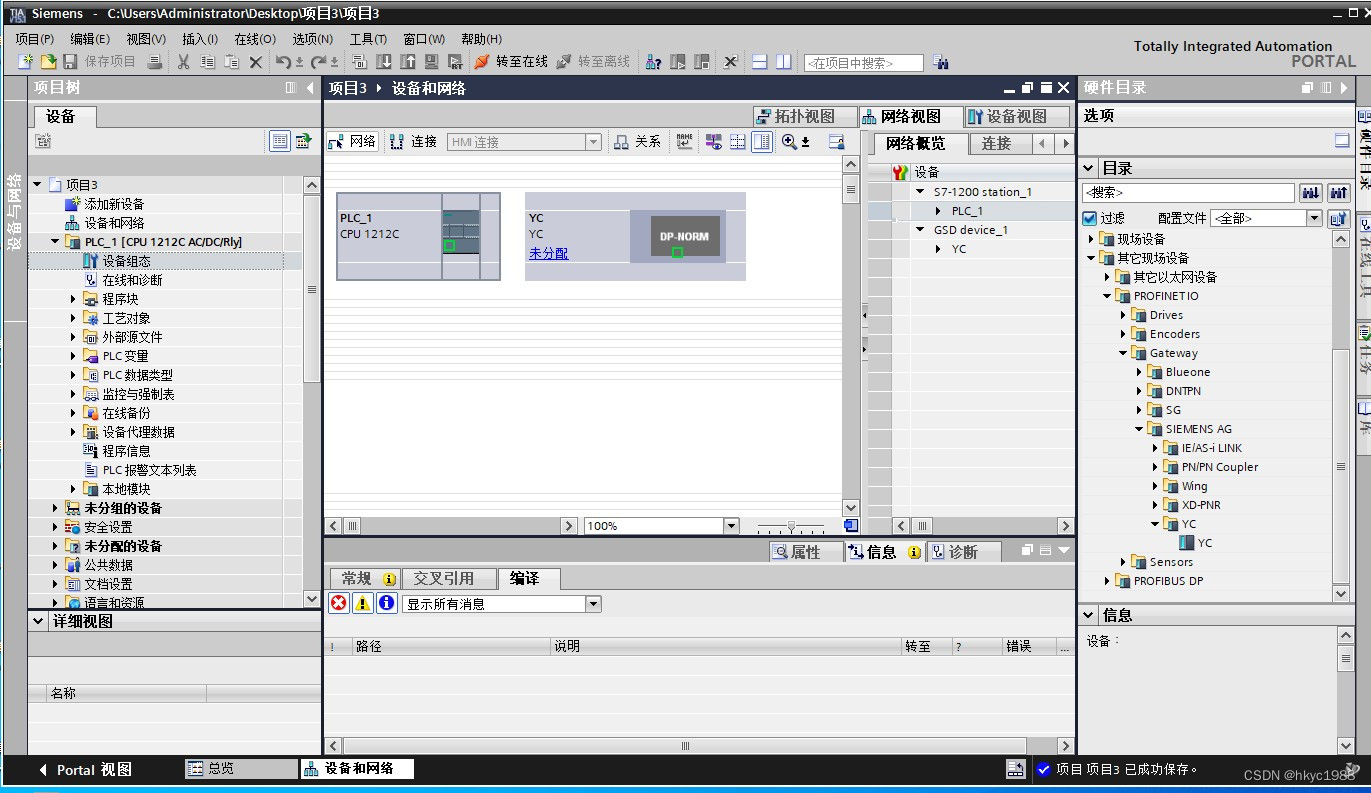Click the catalog 搜索 input field
Image resolution: width=1371 pixels, height=793 pixels.
click(x=1188, y=193)
